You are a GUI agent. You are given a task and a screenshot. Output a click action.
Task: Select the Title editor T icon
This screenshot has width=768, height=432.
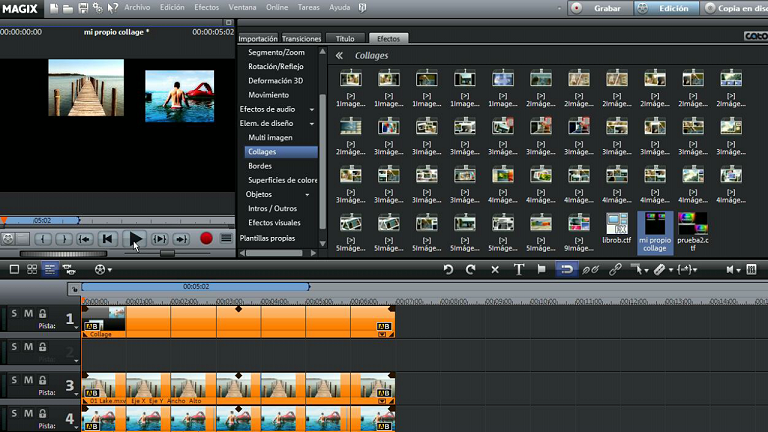pyautogui.click(x=519, y=269)
